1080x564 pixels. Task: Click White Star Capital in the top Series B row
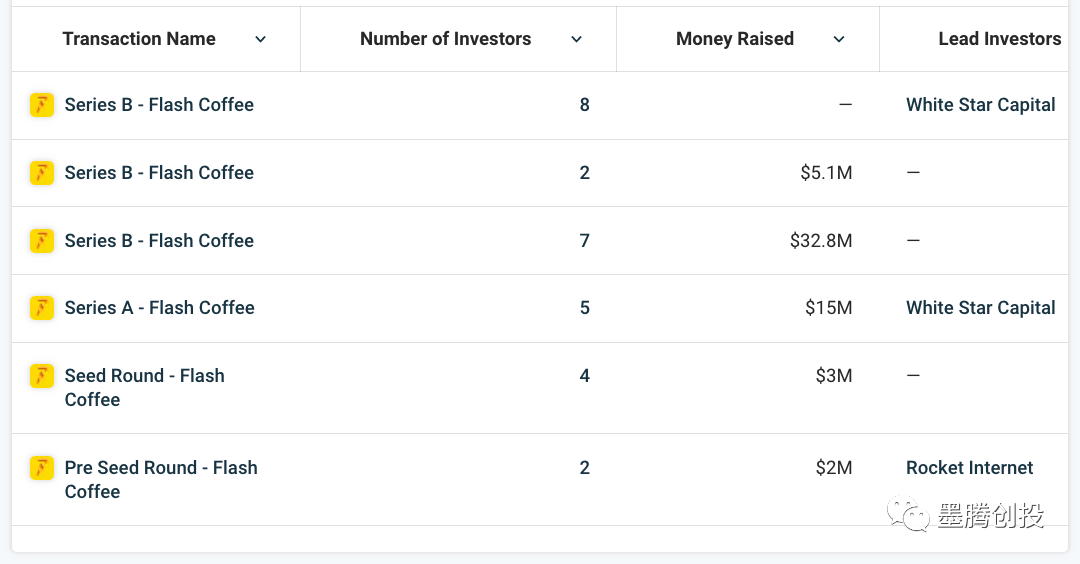(980, 105)
